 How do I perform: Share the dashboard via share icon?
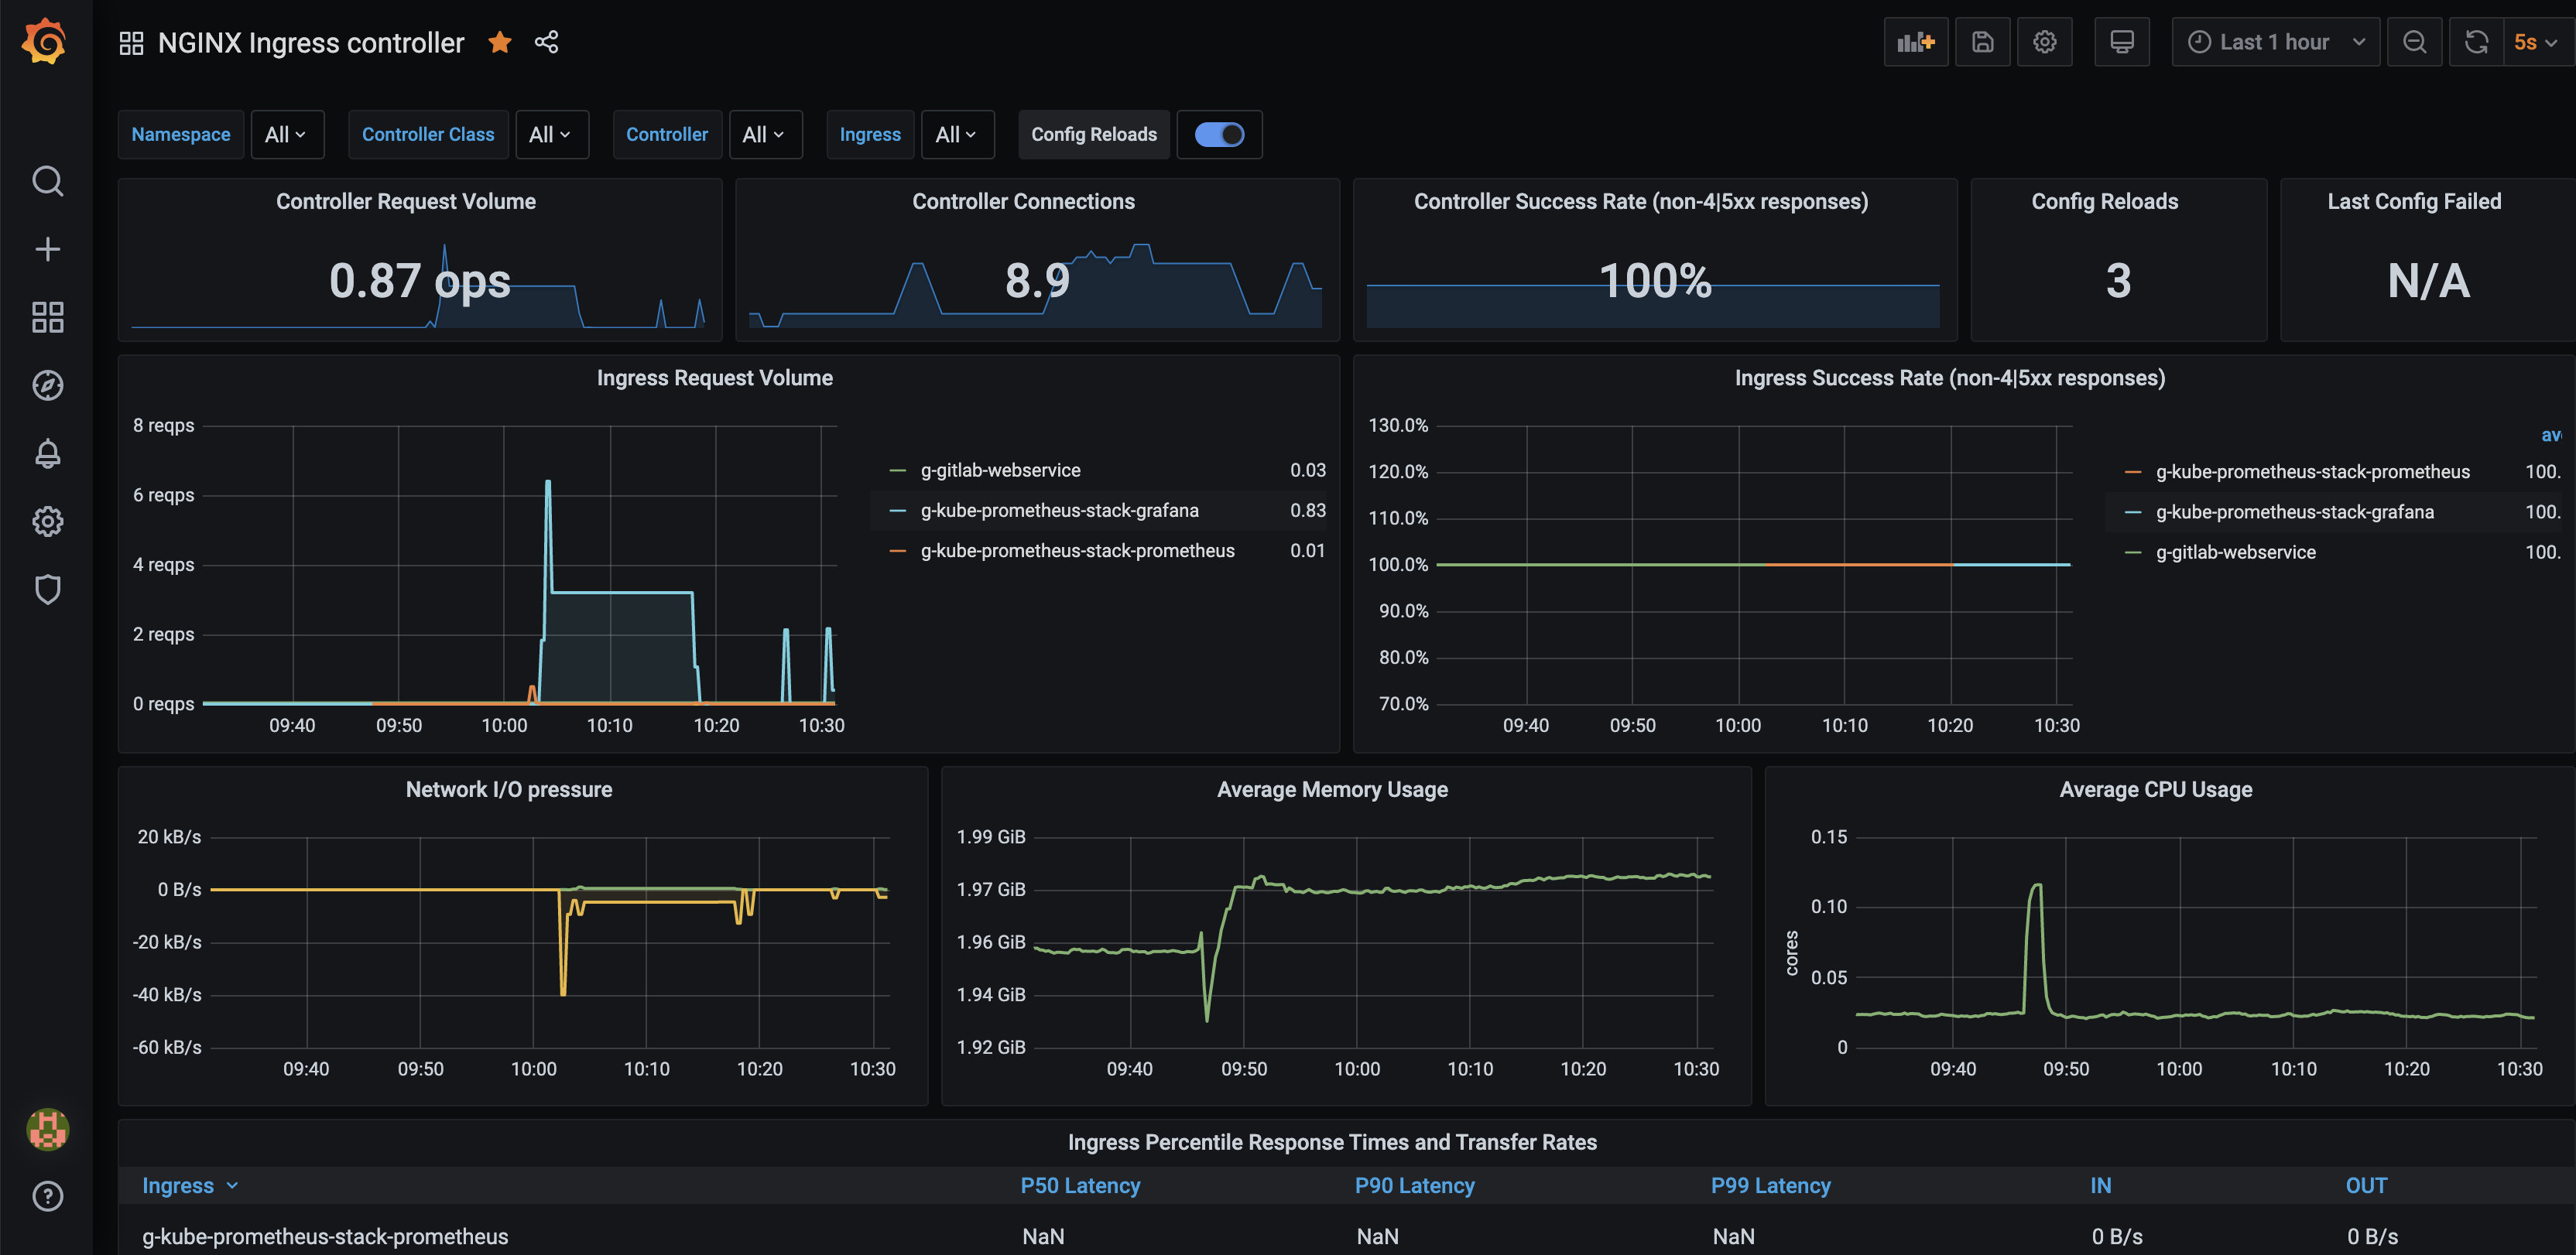(546, 42)
